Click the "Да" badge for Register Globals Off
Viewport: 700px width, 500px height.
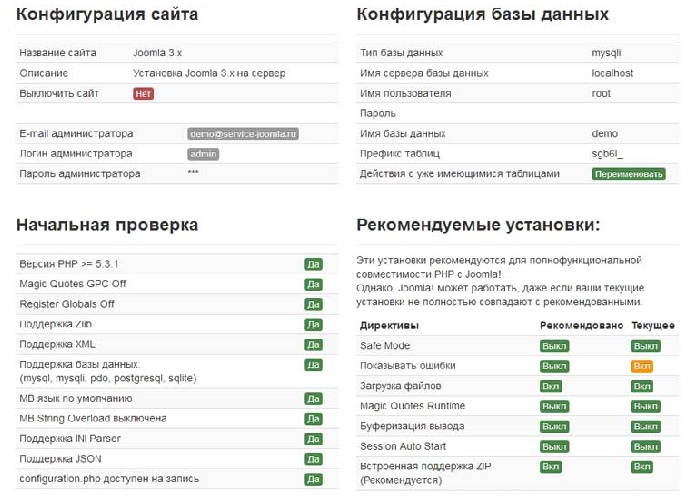(313, 304)
